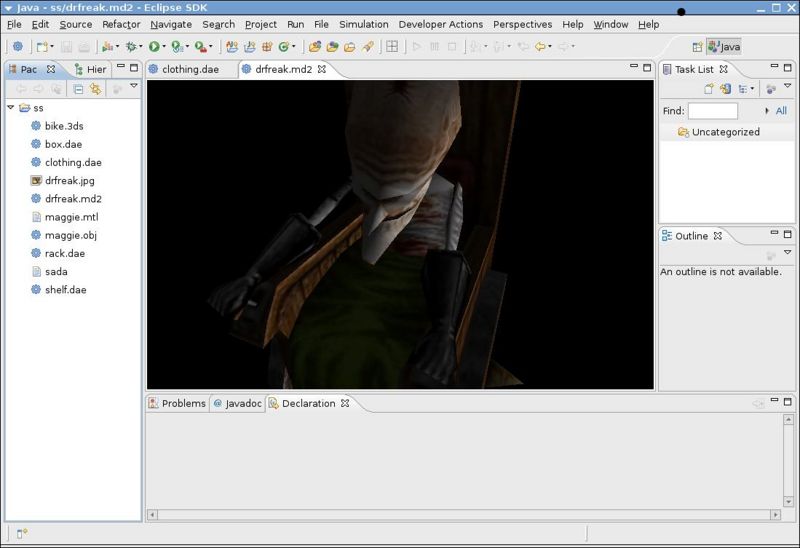Viewport: 800px width, 548px height.
Task: Open dropdown arrow beside green Run icon
Action: pyautogui.click(x=164, y=46)
